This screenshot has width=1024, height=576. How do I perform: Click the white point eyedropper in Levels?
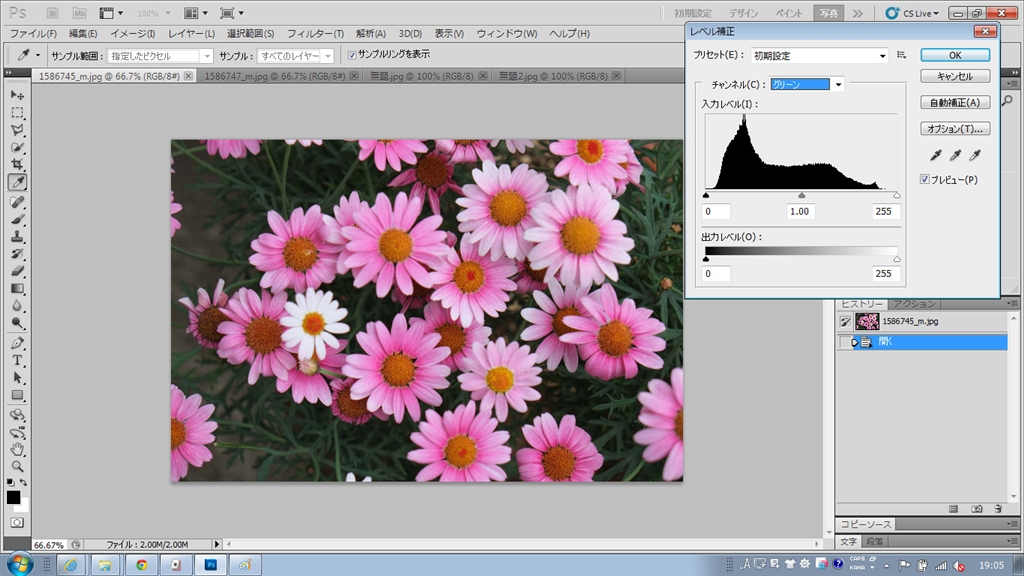coord(974,156)
